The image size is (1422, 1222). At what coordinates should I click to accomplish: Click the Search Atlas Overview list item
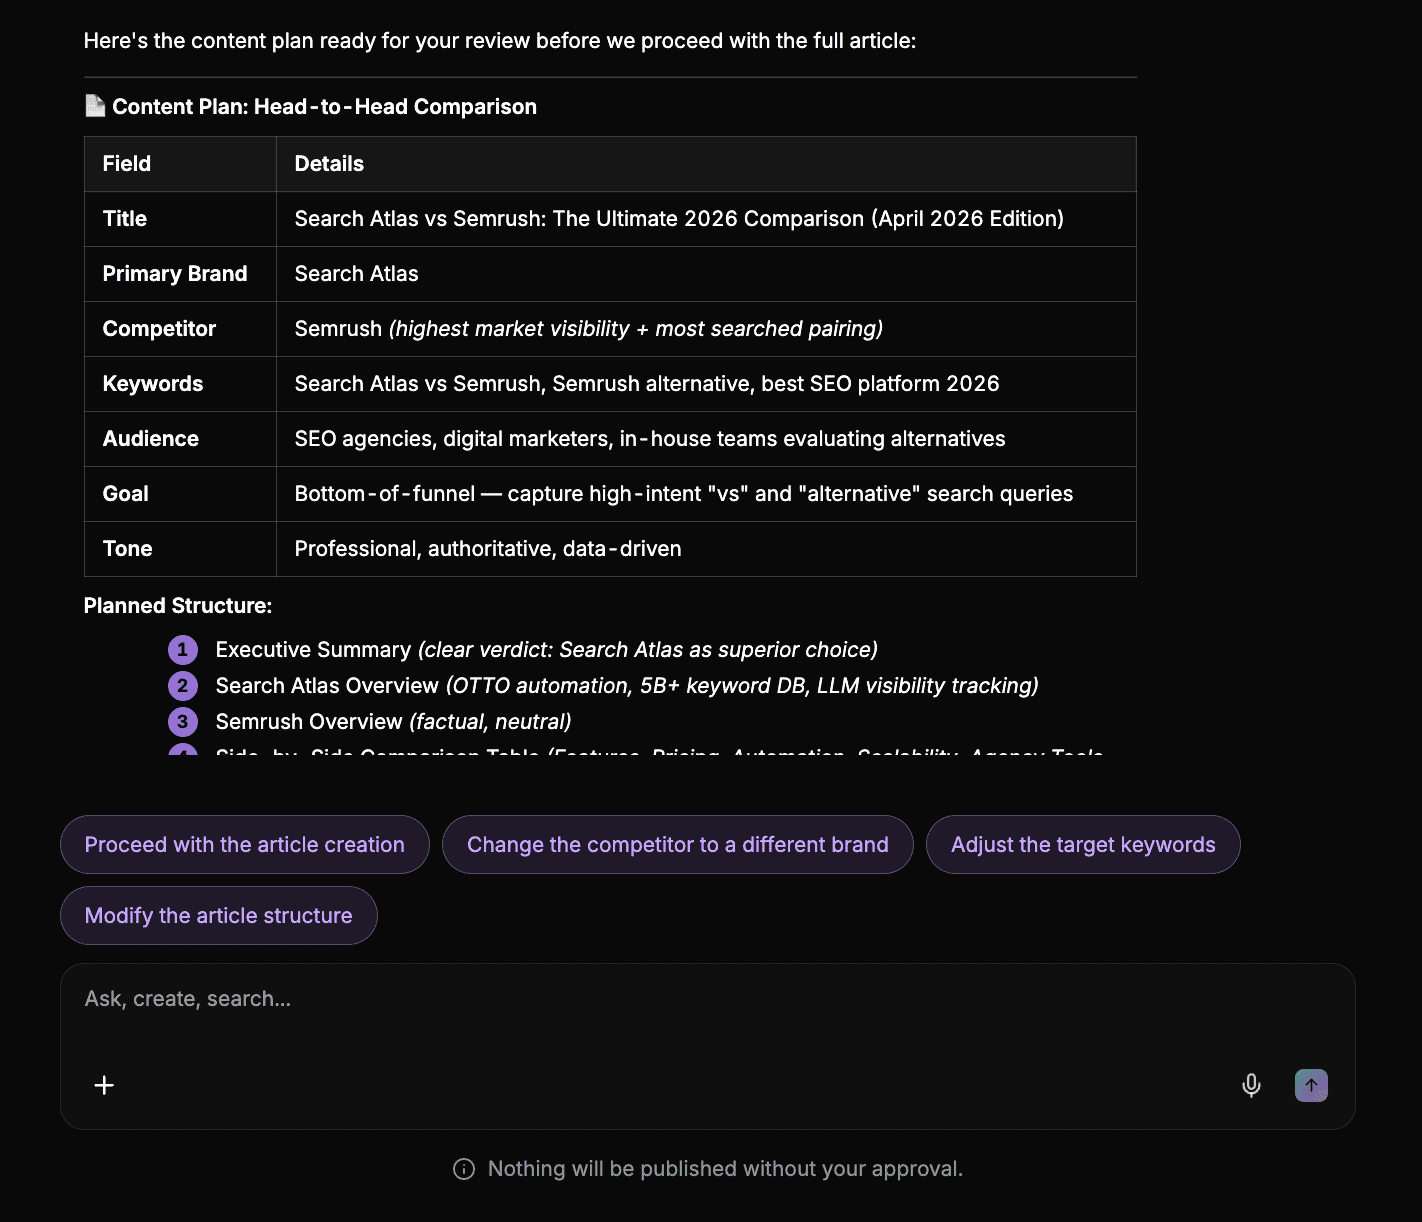pyautogui.click(x=627, y=686)
